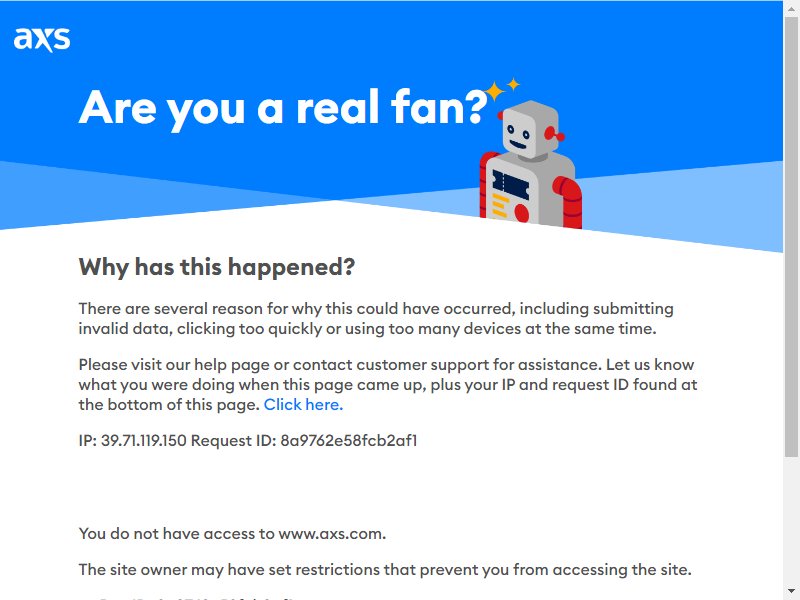Click the "Why has this happened?" heading
800x600 pixels.
216,267
